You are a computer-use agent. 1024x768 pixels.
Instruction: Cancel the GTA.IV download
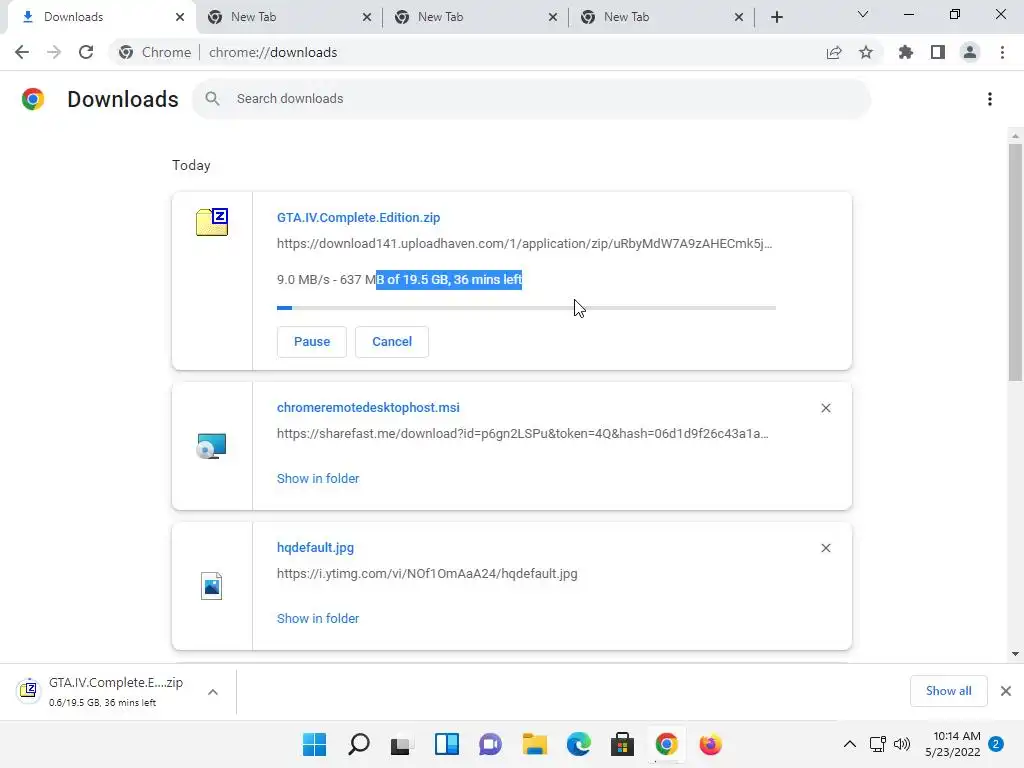[x=392, y=342]
